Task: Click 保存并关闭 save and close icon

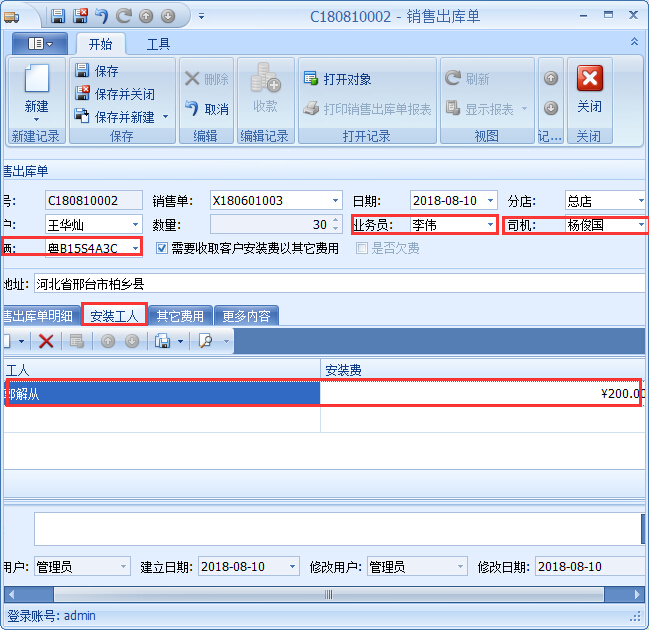Action: [x=83, y=94]
